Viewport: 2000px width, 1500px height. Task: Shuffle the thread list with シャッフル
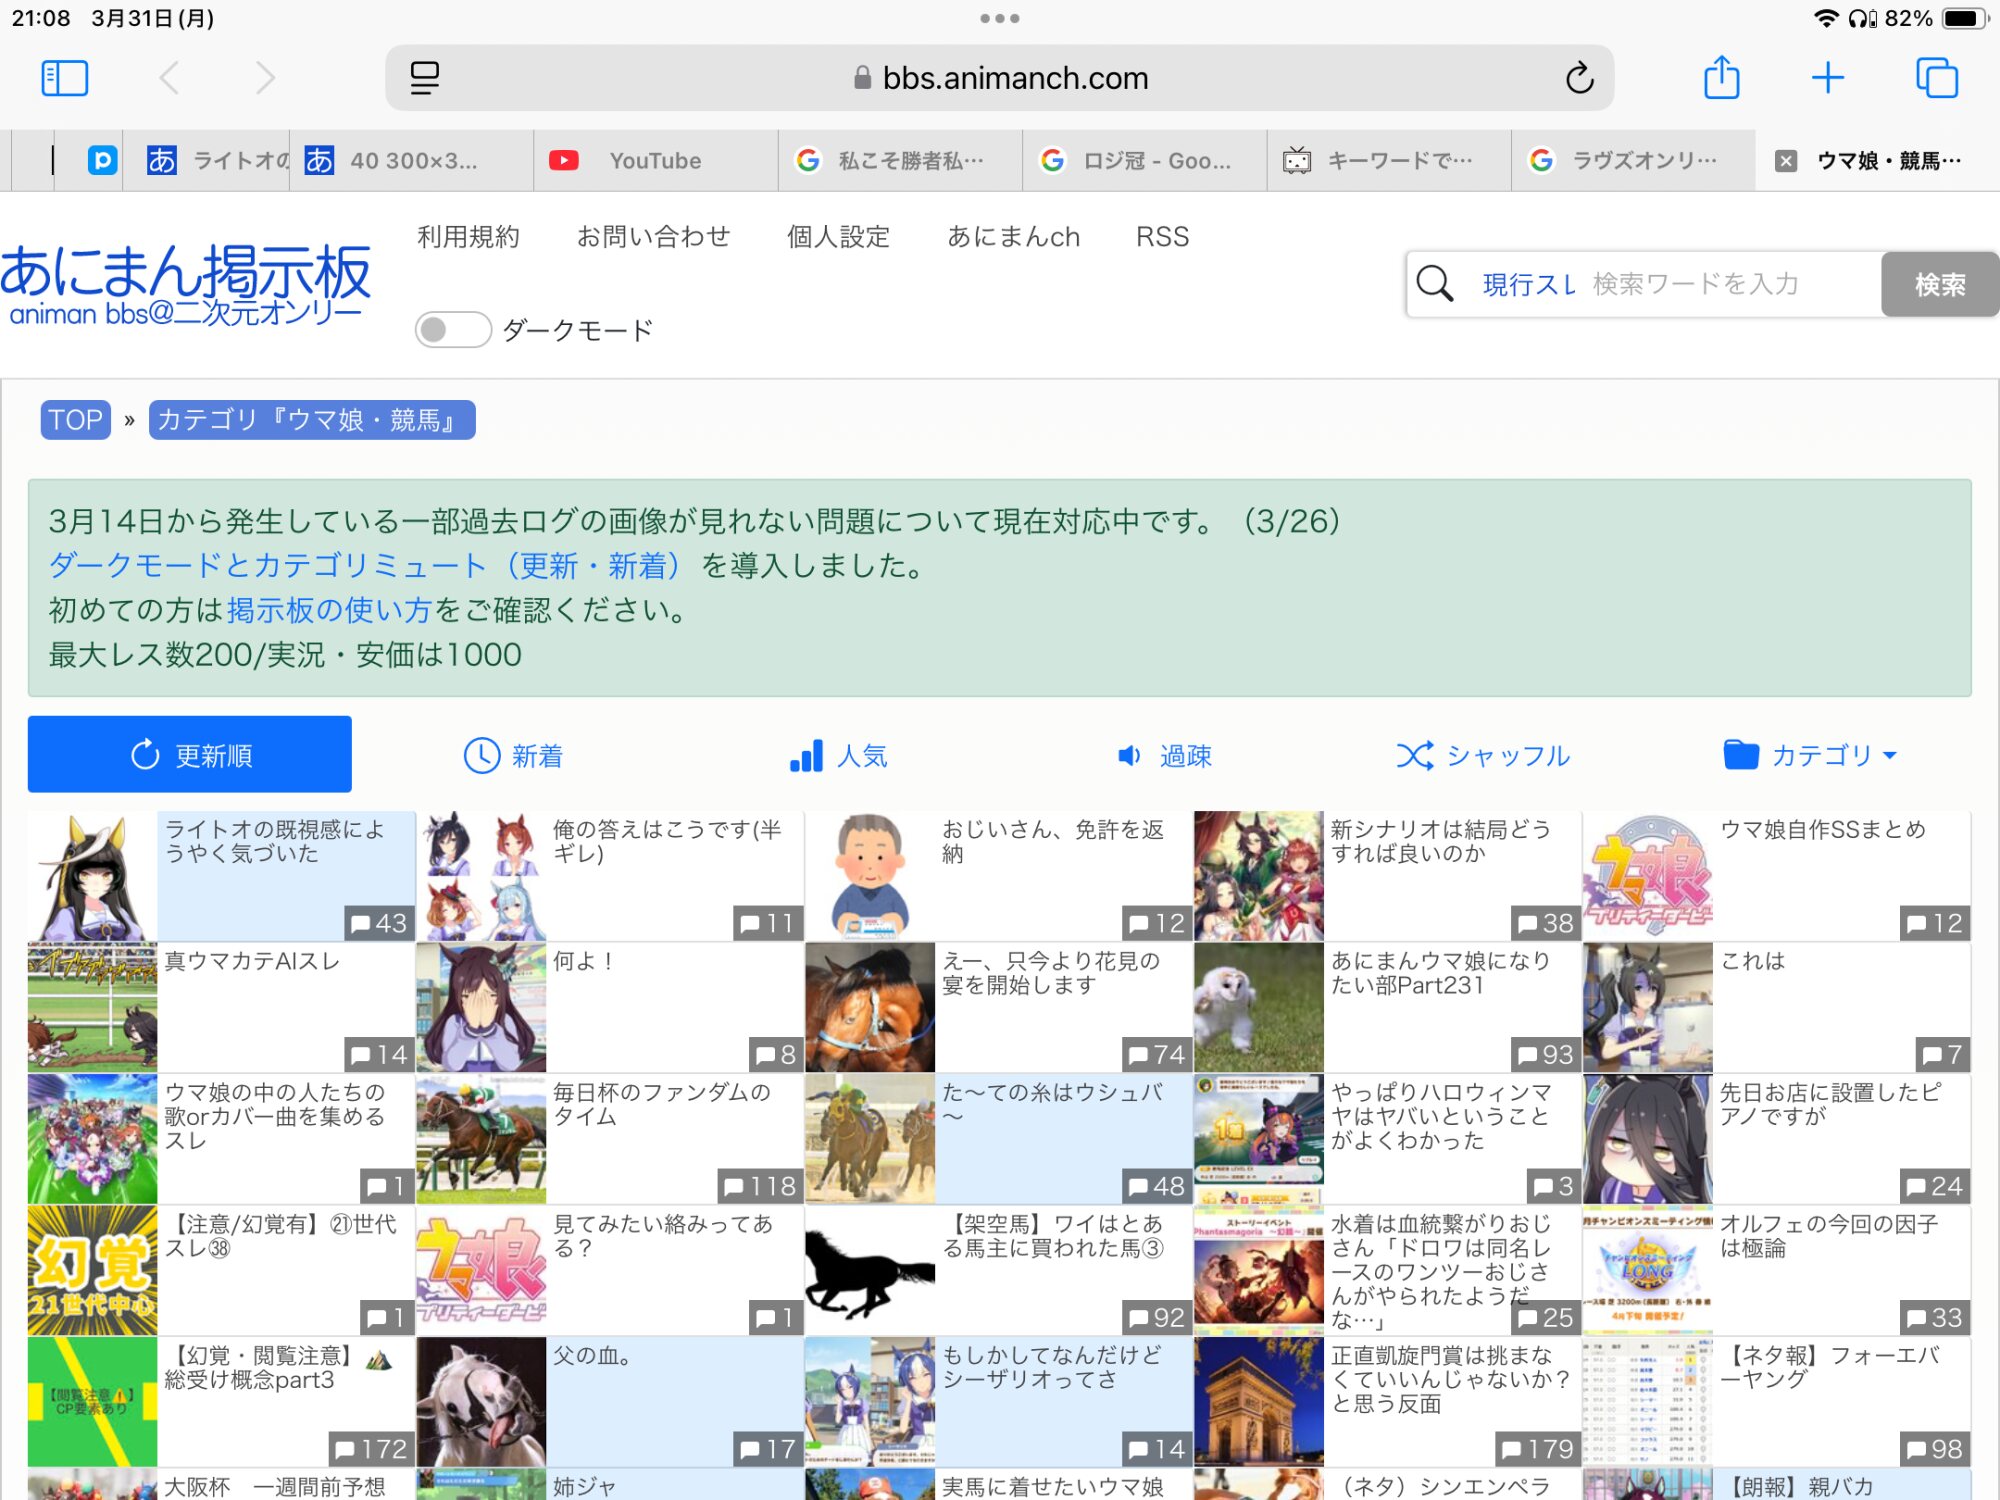click(1484, 755)
